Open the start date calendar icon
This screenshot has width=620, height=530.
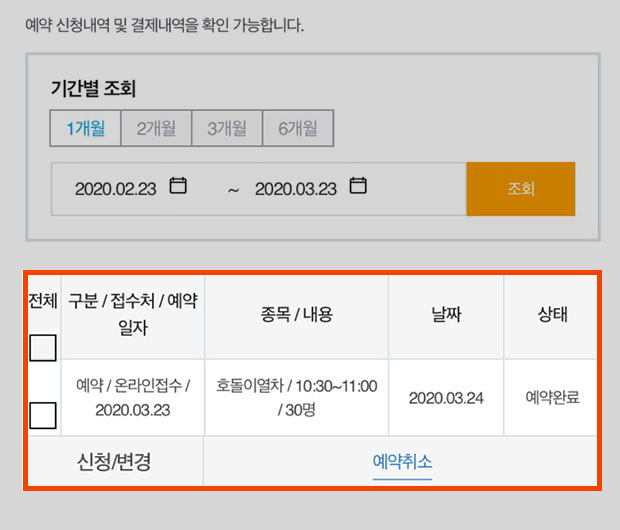(179, 186)
